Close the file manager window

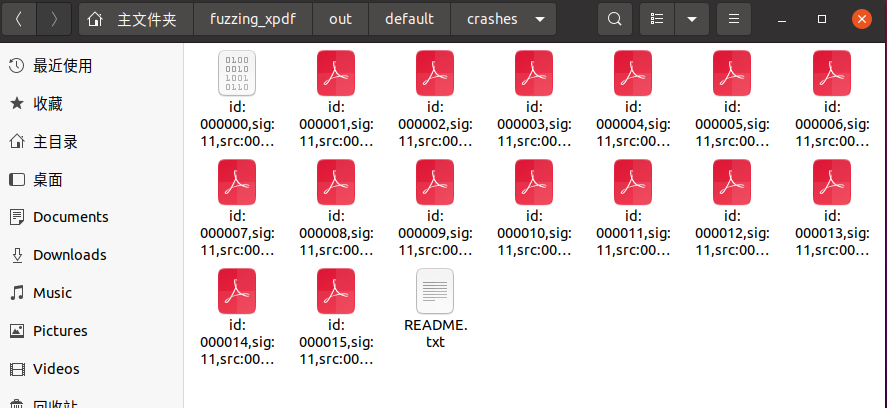click(x=862, y=19)
